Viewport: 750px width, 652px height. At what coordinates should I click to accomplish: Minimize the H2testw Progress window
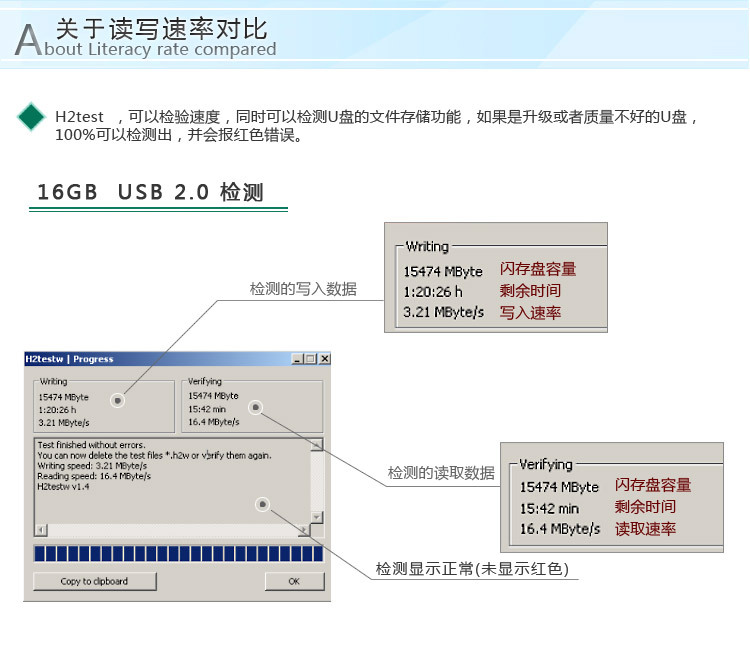click(298, 359)
